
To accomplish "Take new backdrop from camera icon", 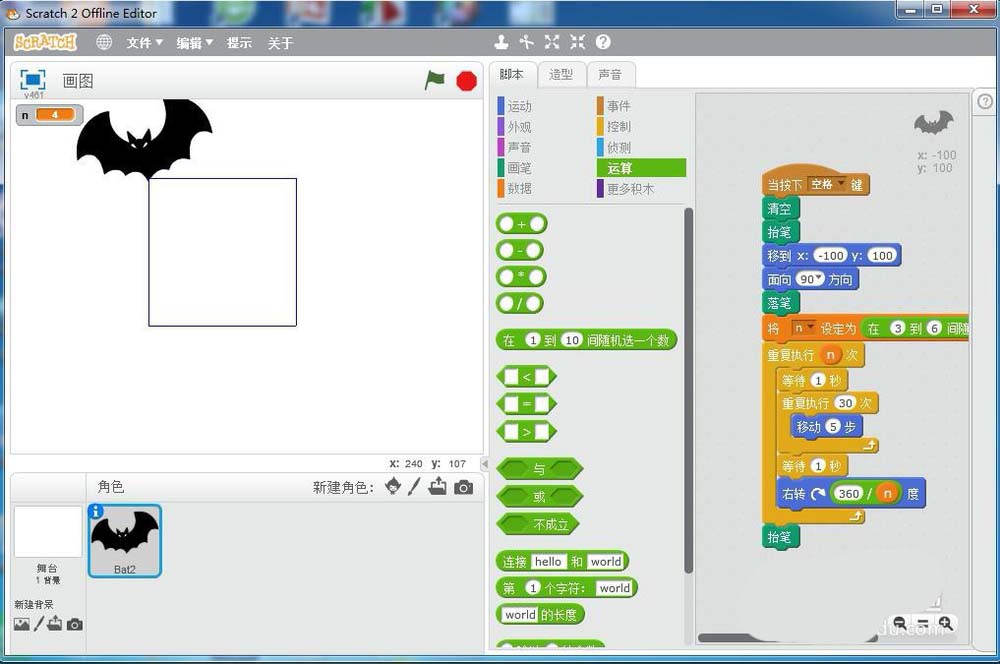I will point(75,624).
